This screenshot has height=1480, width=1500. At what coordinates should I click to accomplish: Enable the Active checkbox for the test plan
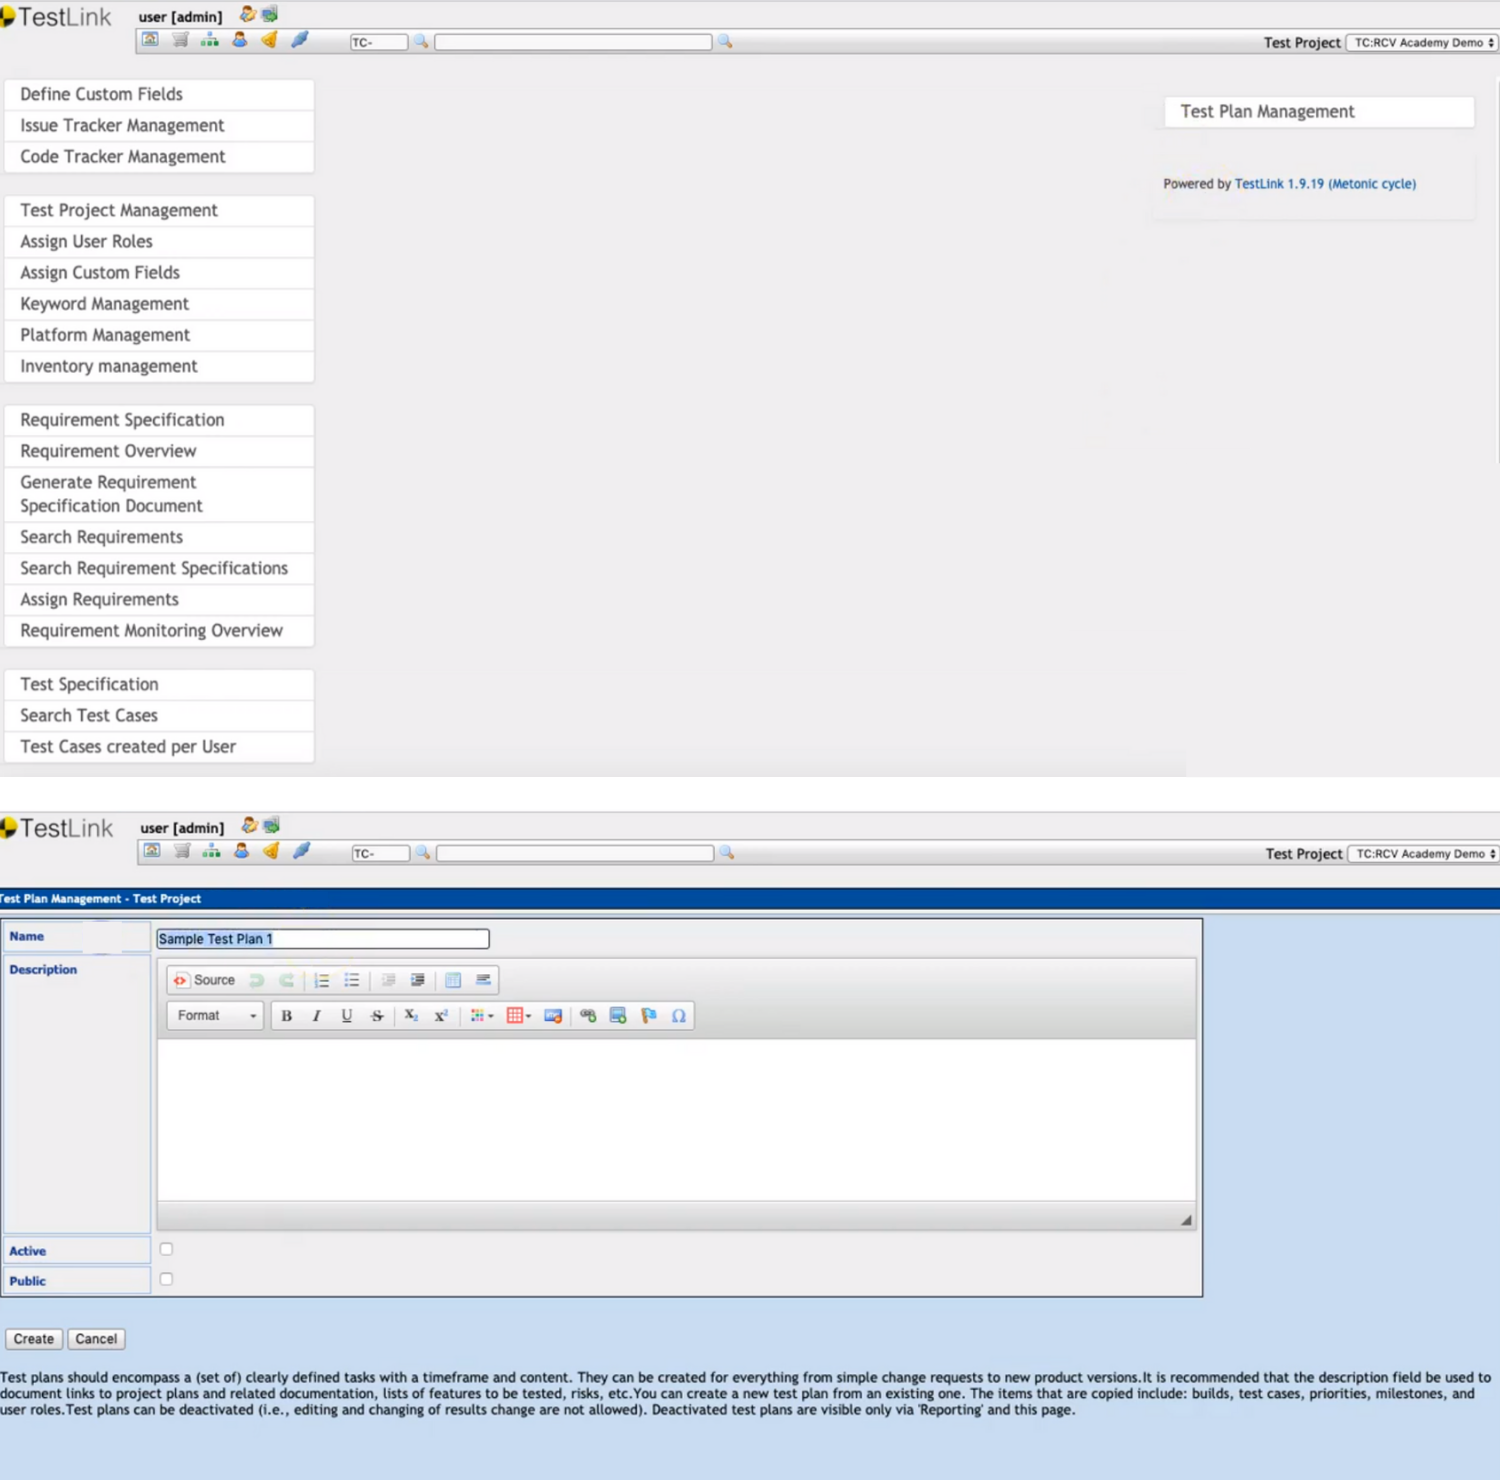[166, 1249]
